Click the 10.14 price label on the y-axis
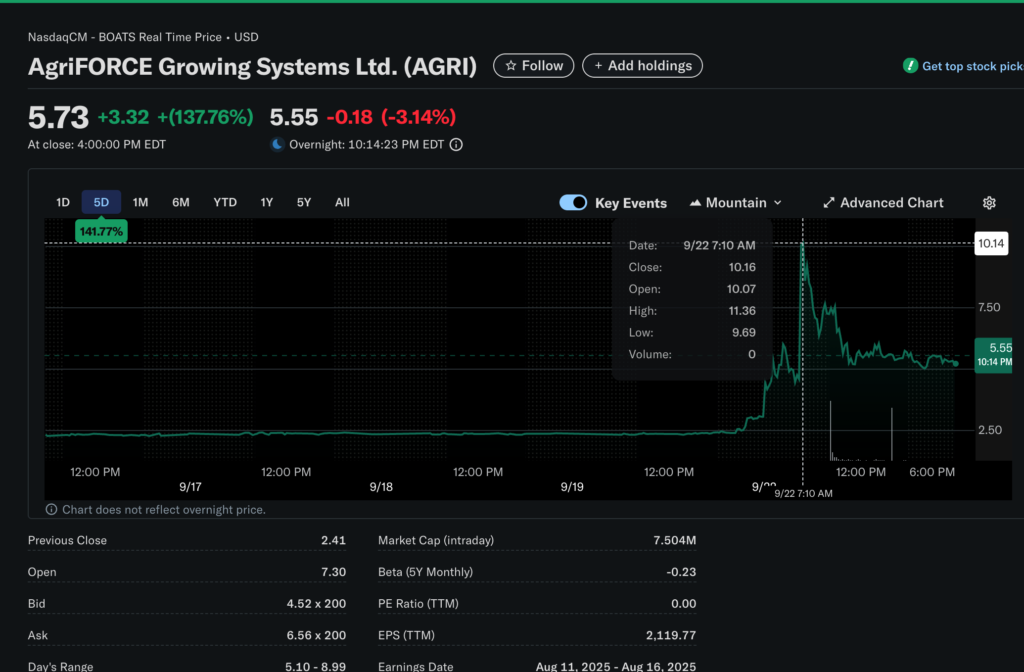The height and width of the screenshot is (672, 1024). (x=991, y=243)
